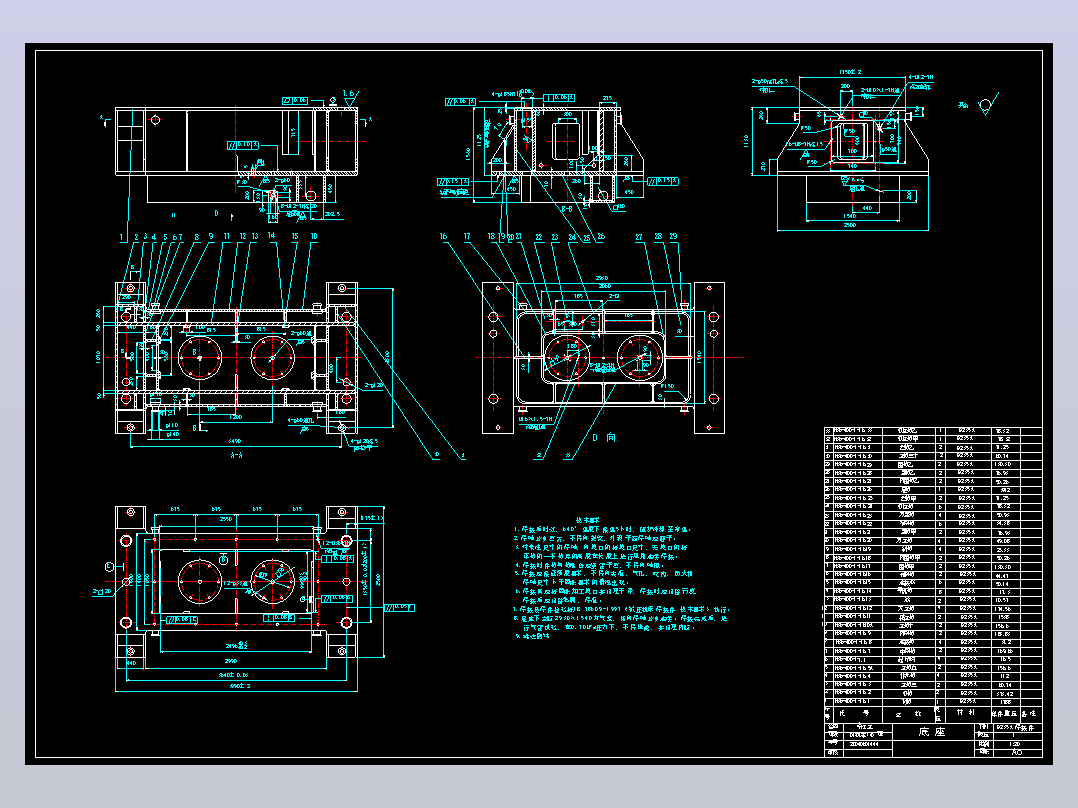Select the "其余" roughness symbol in the top-right corner
The image size is (1078, 808).
[x=978, y=105]
